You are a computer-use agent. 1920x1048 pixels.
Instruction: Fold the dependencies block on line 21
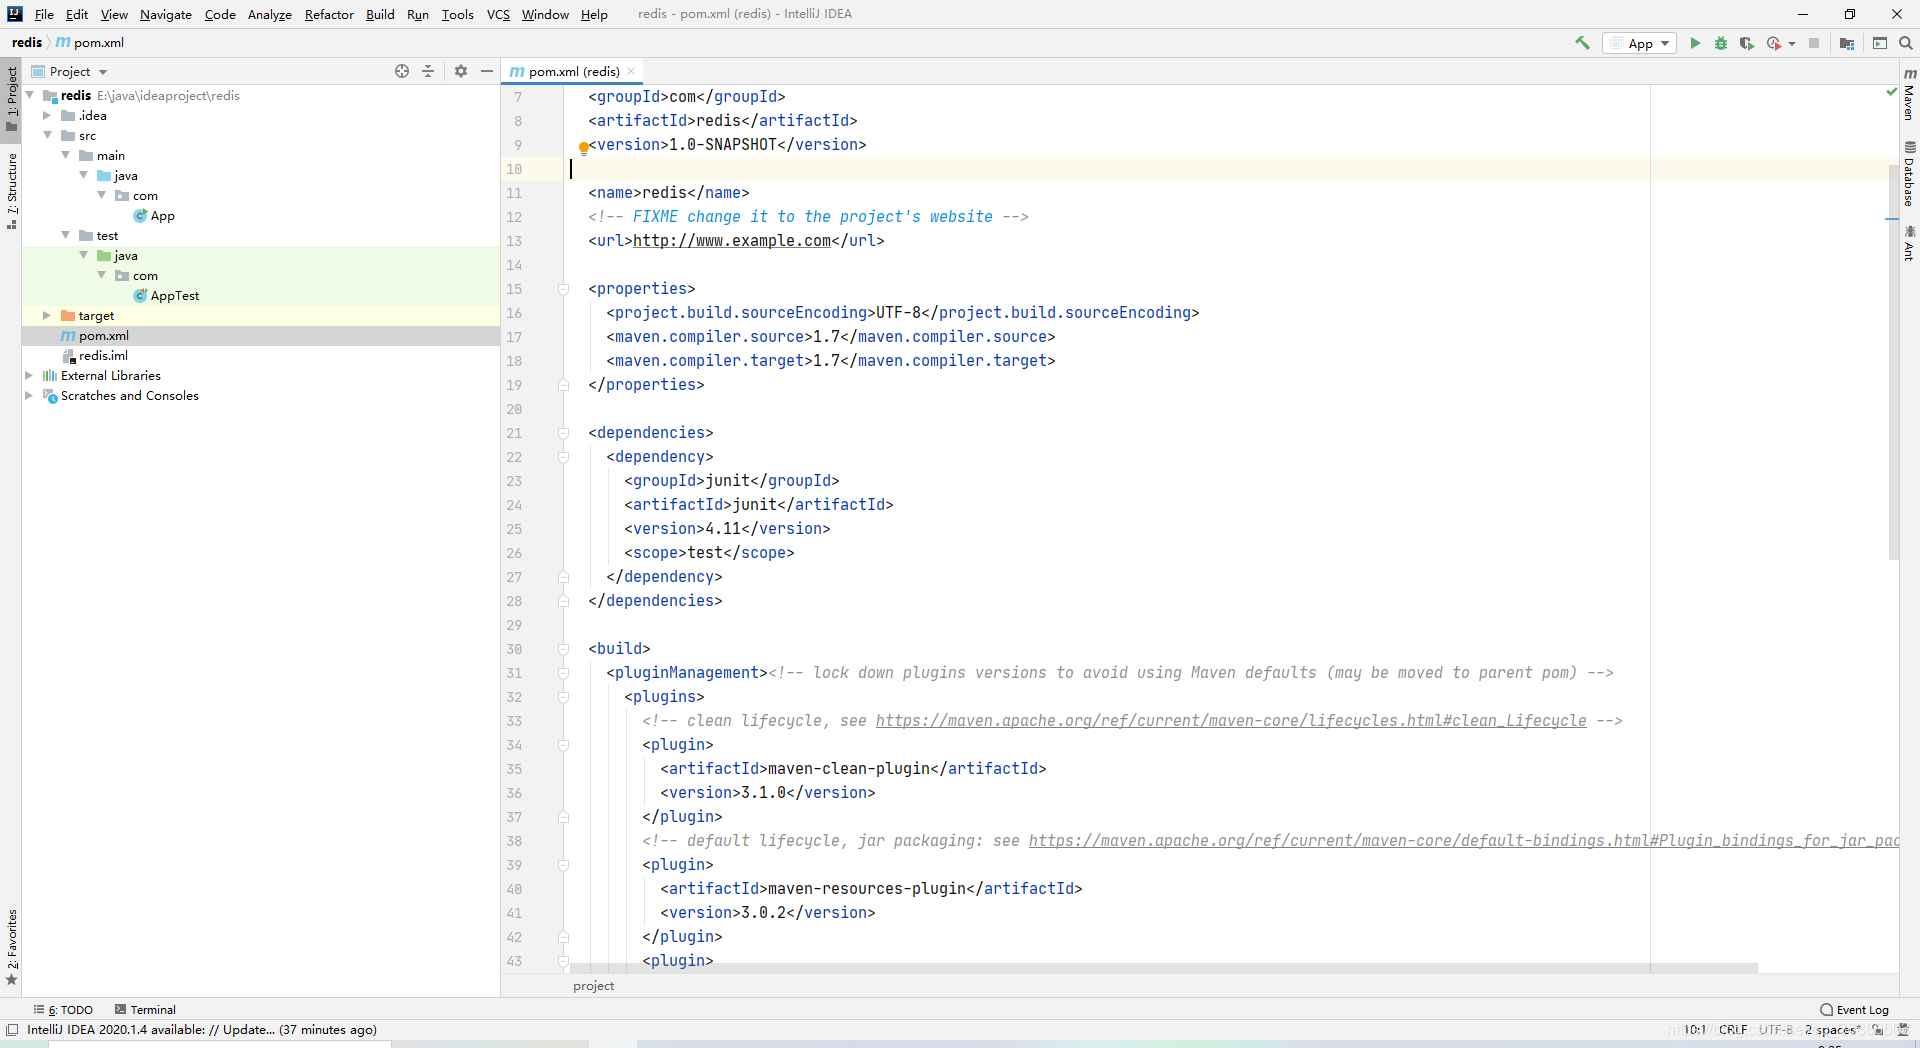coord(563,433)
